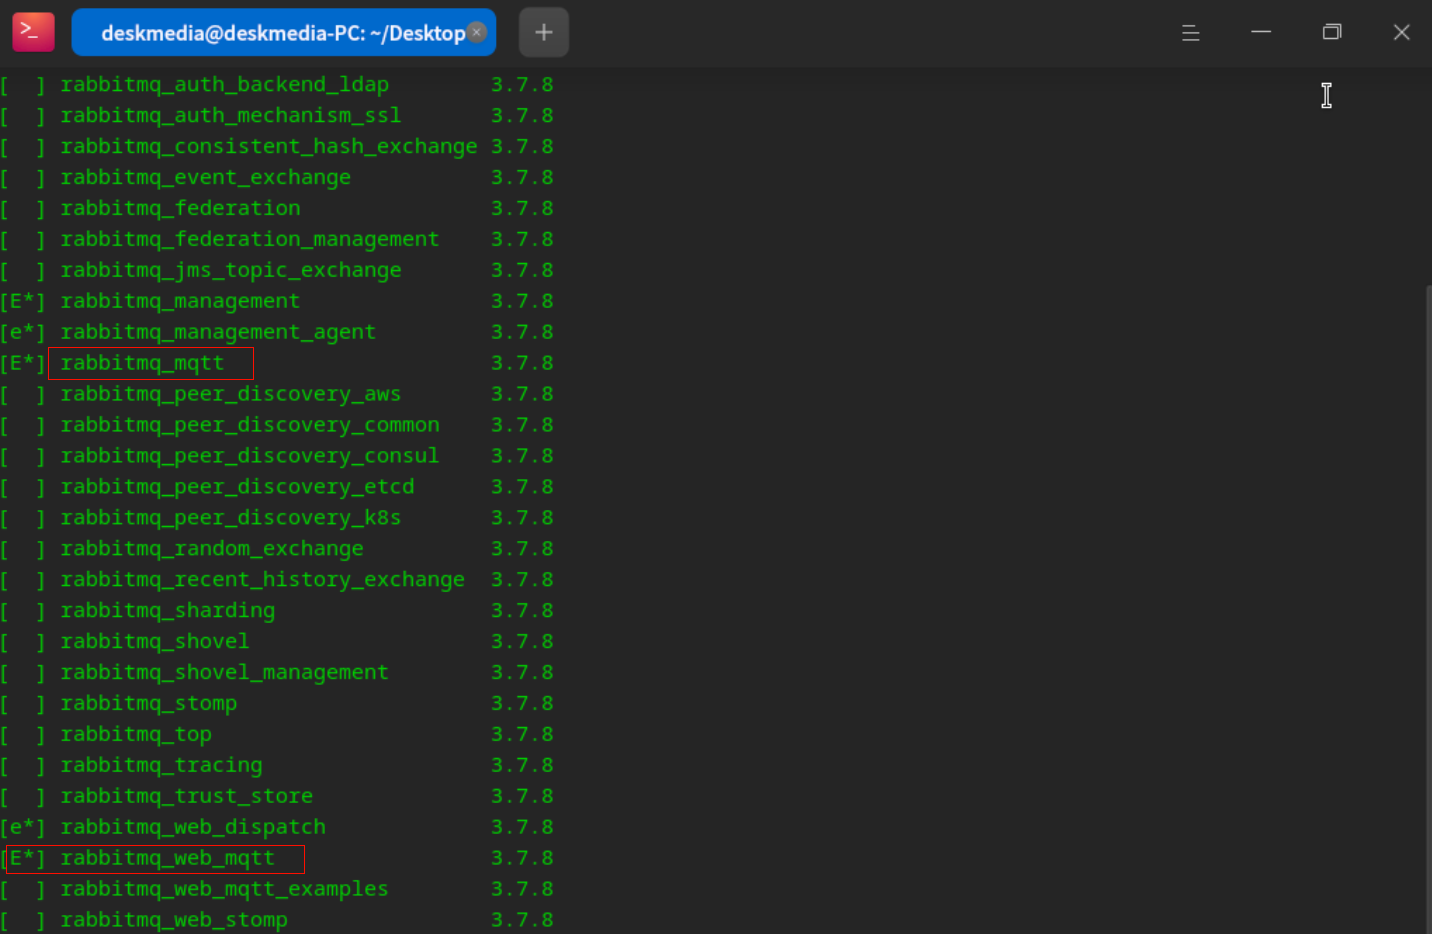Screen dimensions: 1432x934
Task: Click the rabbitmq_web_stomp text at bottom
Action: [174, 920]
